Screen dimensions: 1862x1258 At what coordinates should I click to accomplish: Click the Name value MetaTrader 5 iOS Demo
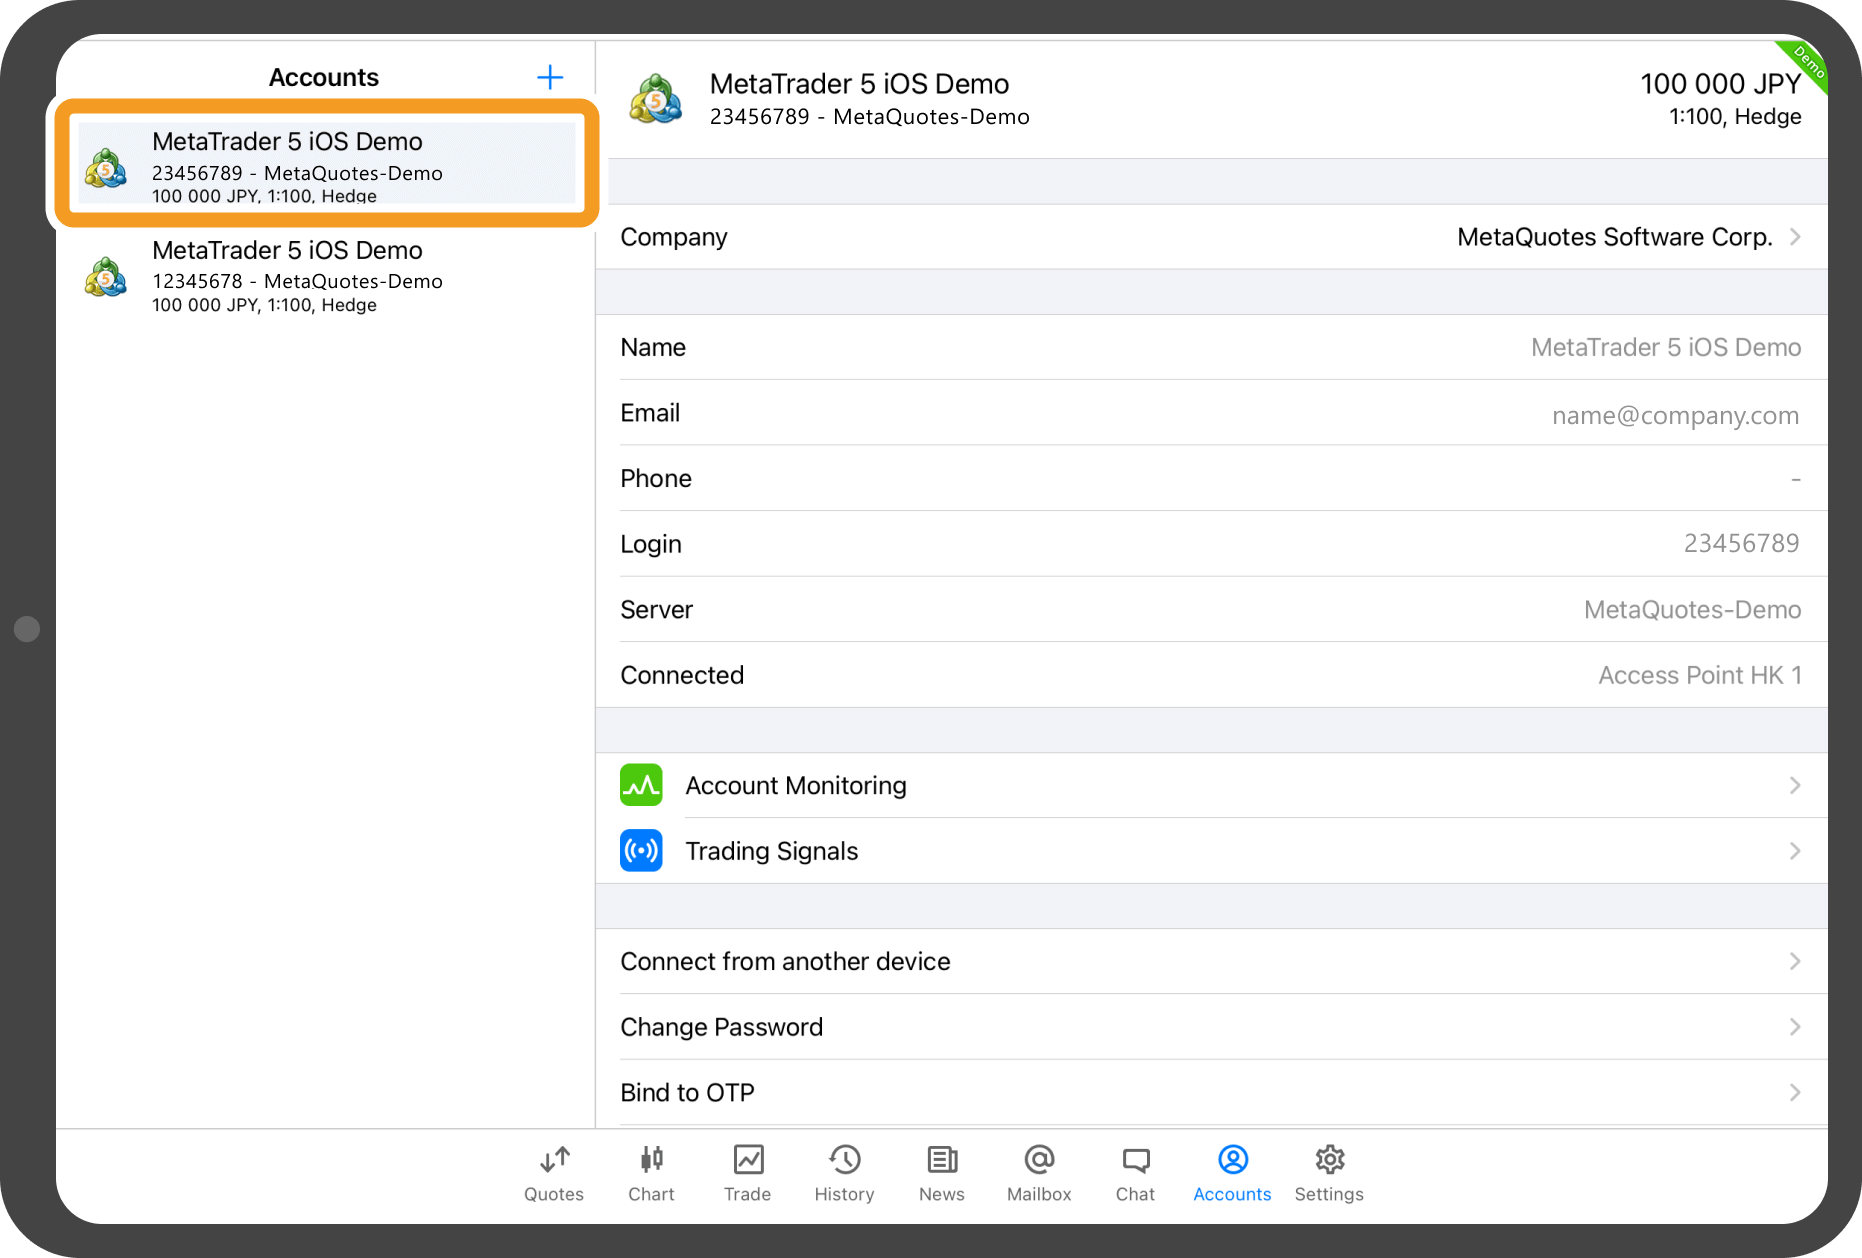1666,347
